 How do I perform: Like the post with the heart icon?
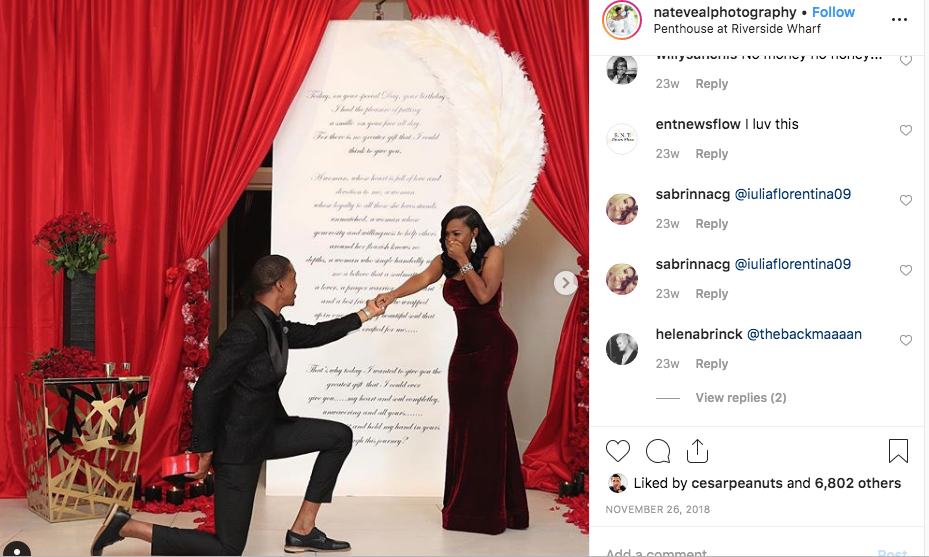[x=617, y=452]
